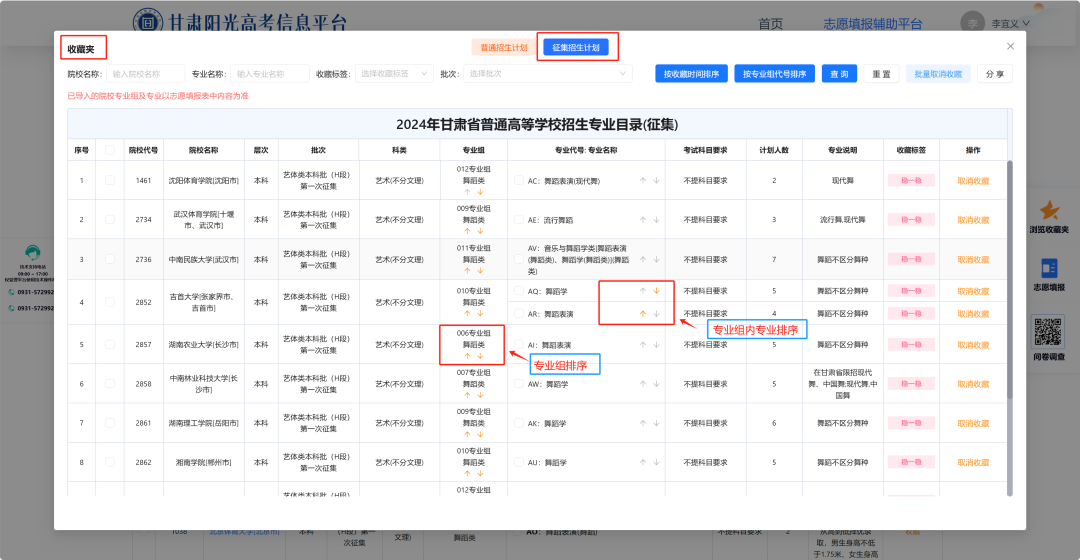This screenshot has height=560, width=1080.
Task: Move major AW 舞蹈学 up
Action: click(x=643, y=384)
